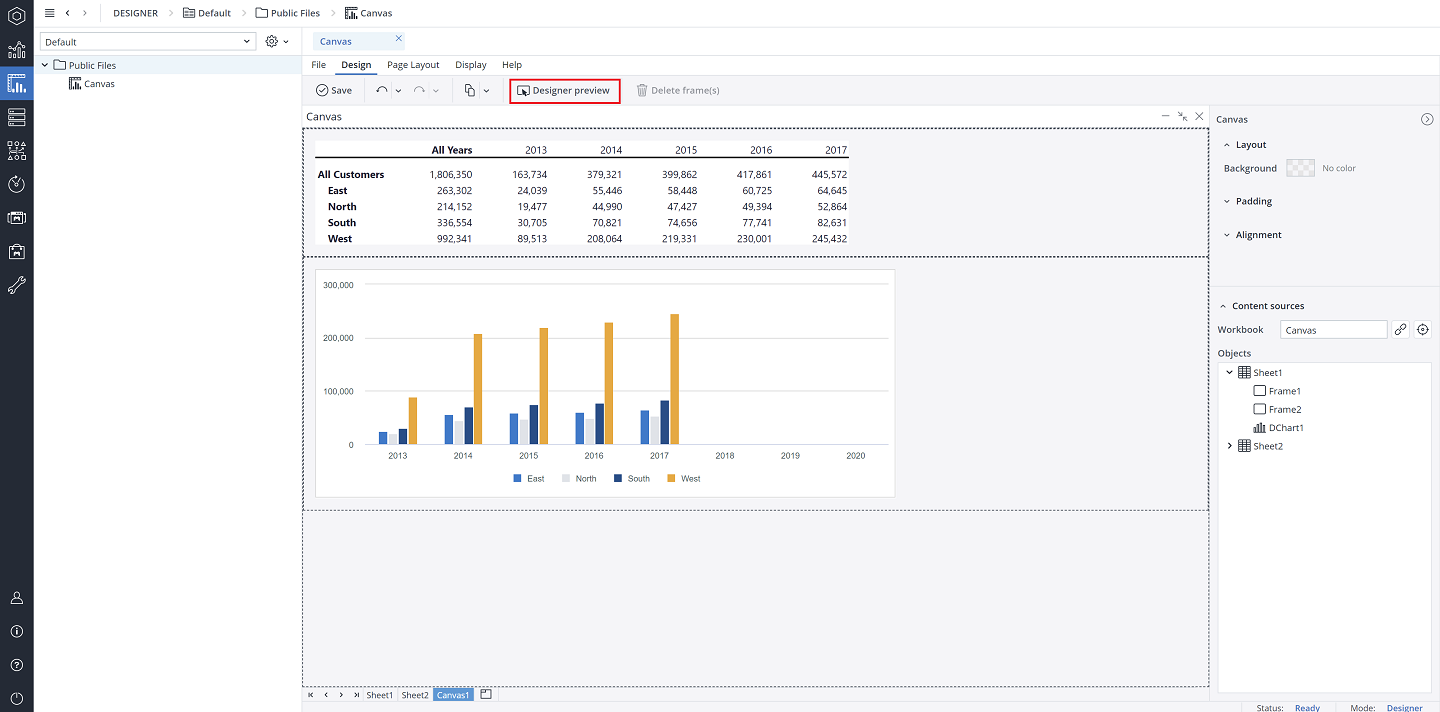Expand the Sheet2 tree node

tap(1229, 445)
